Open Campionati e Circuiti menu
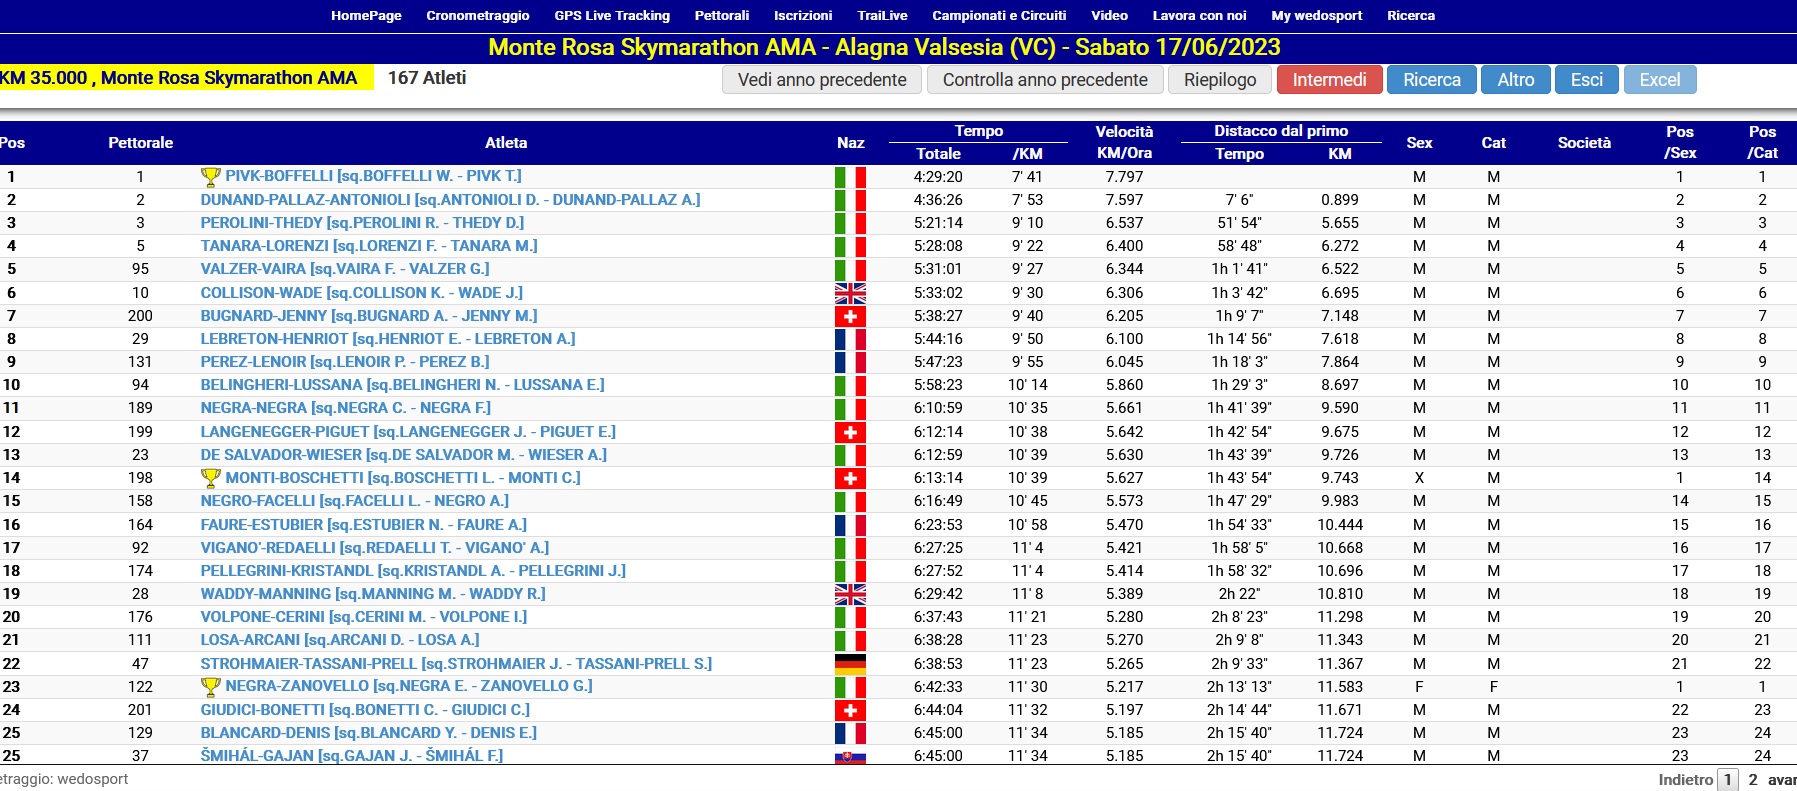The width and height of the screenshot is (1797, 791). 999,15
